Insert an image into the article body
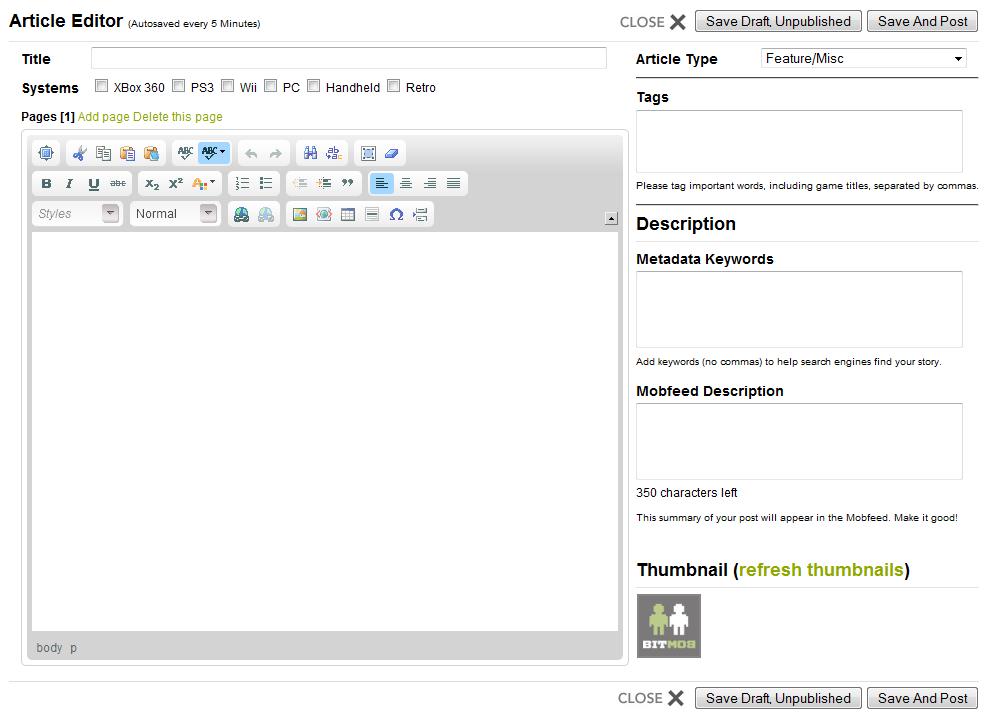The image size is (990, 720). (299, 214)
